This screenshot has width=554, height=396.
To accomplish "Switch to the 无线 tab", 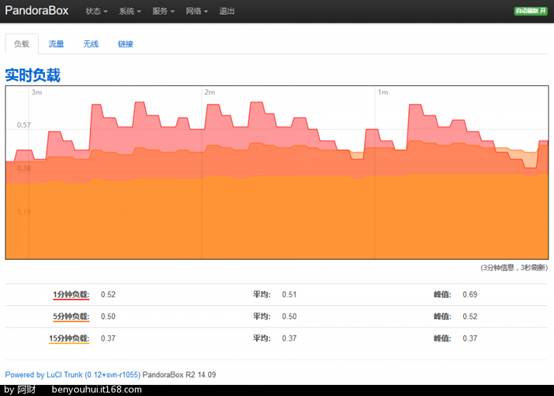I will pos(91,44).
